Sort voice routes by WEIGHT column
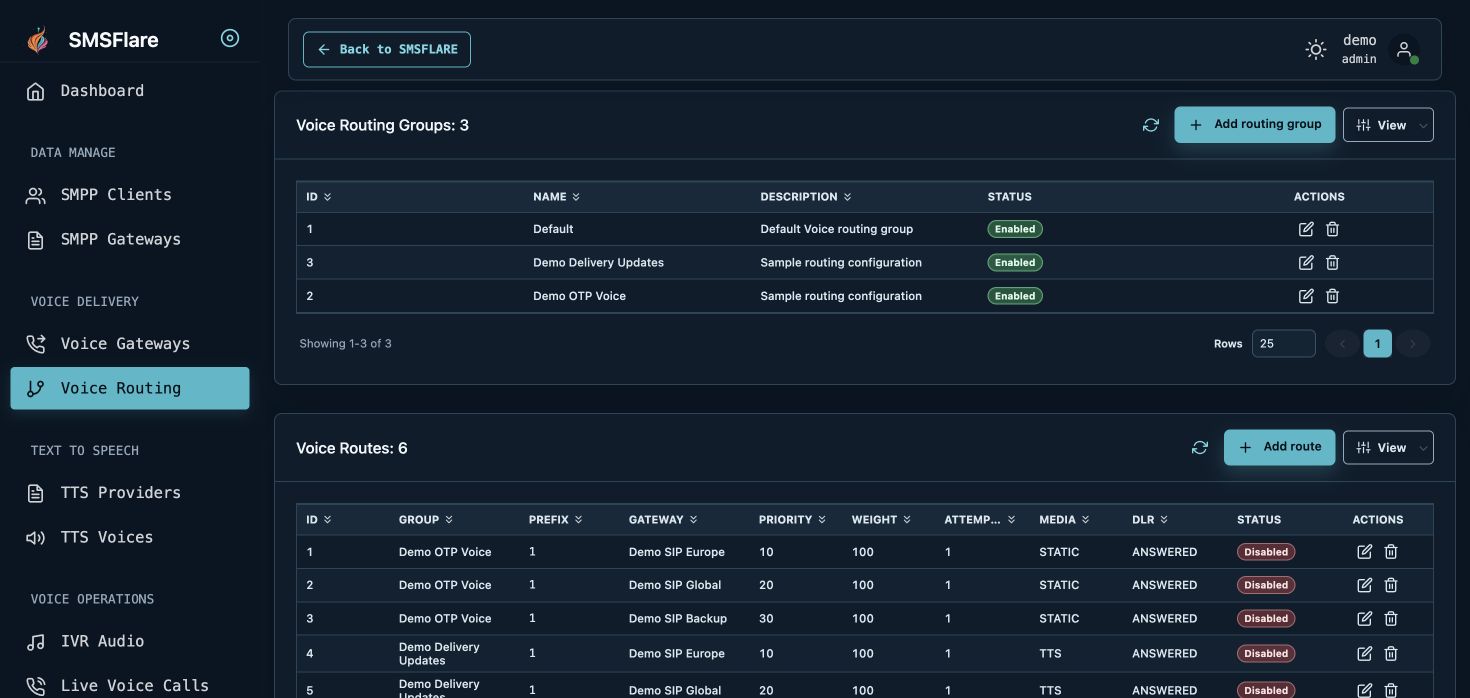Image resolution: width=1470 pixels, height=698 pixels. coord(881,520)
